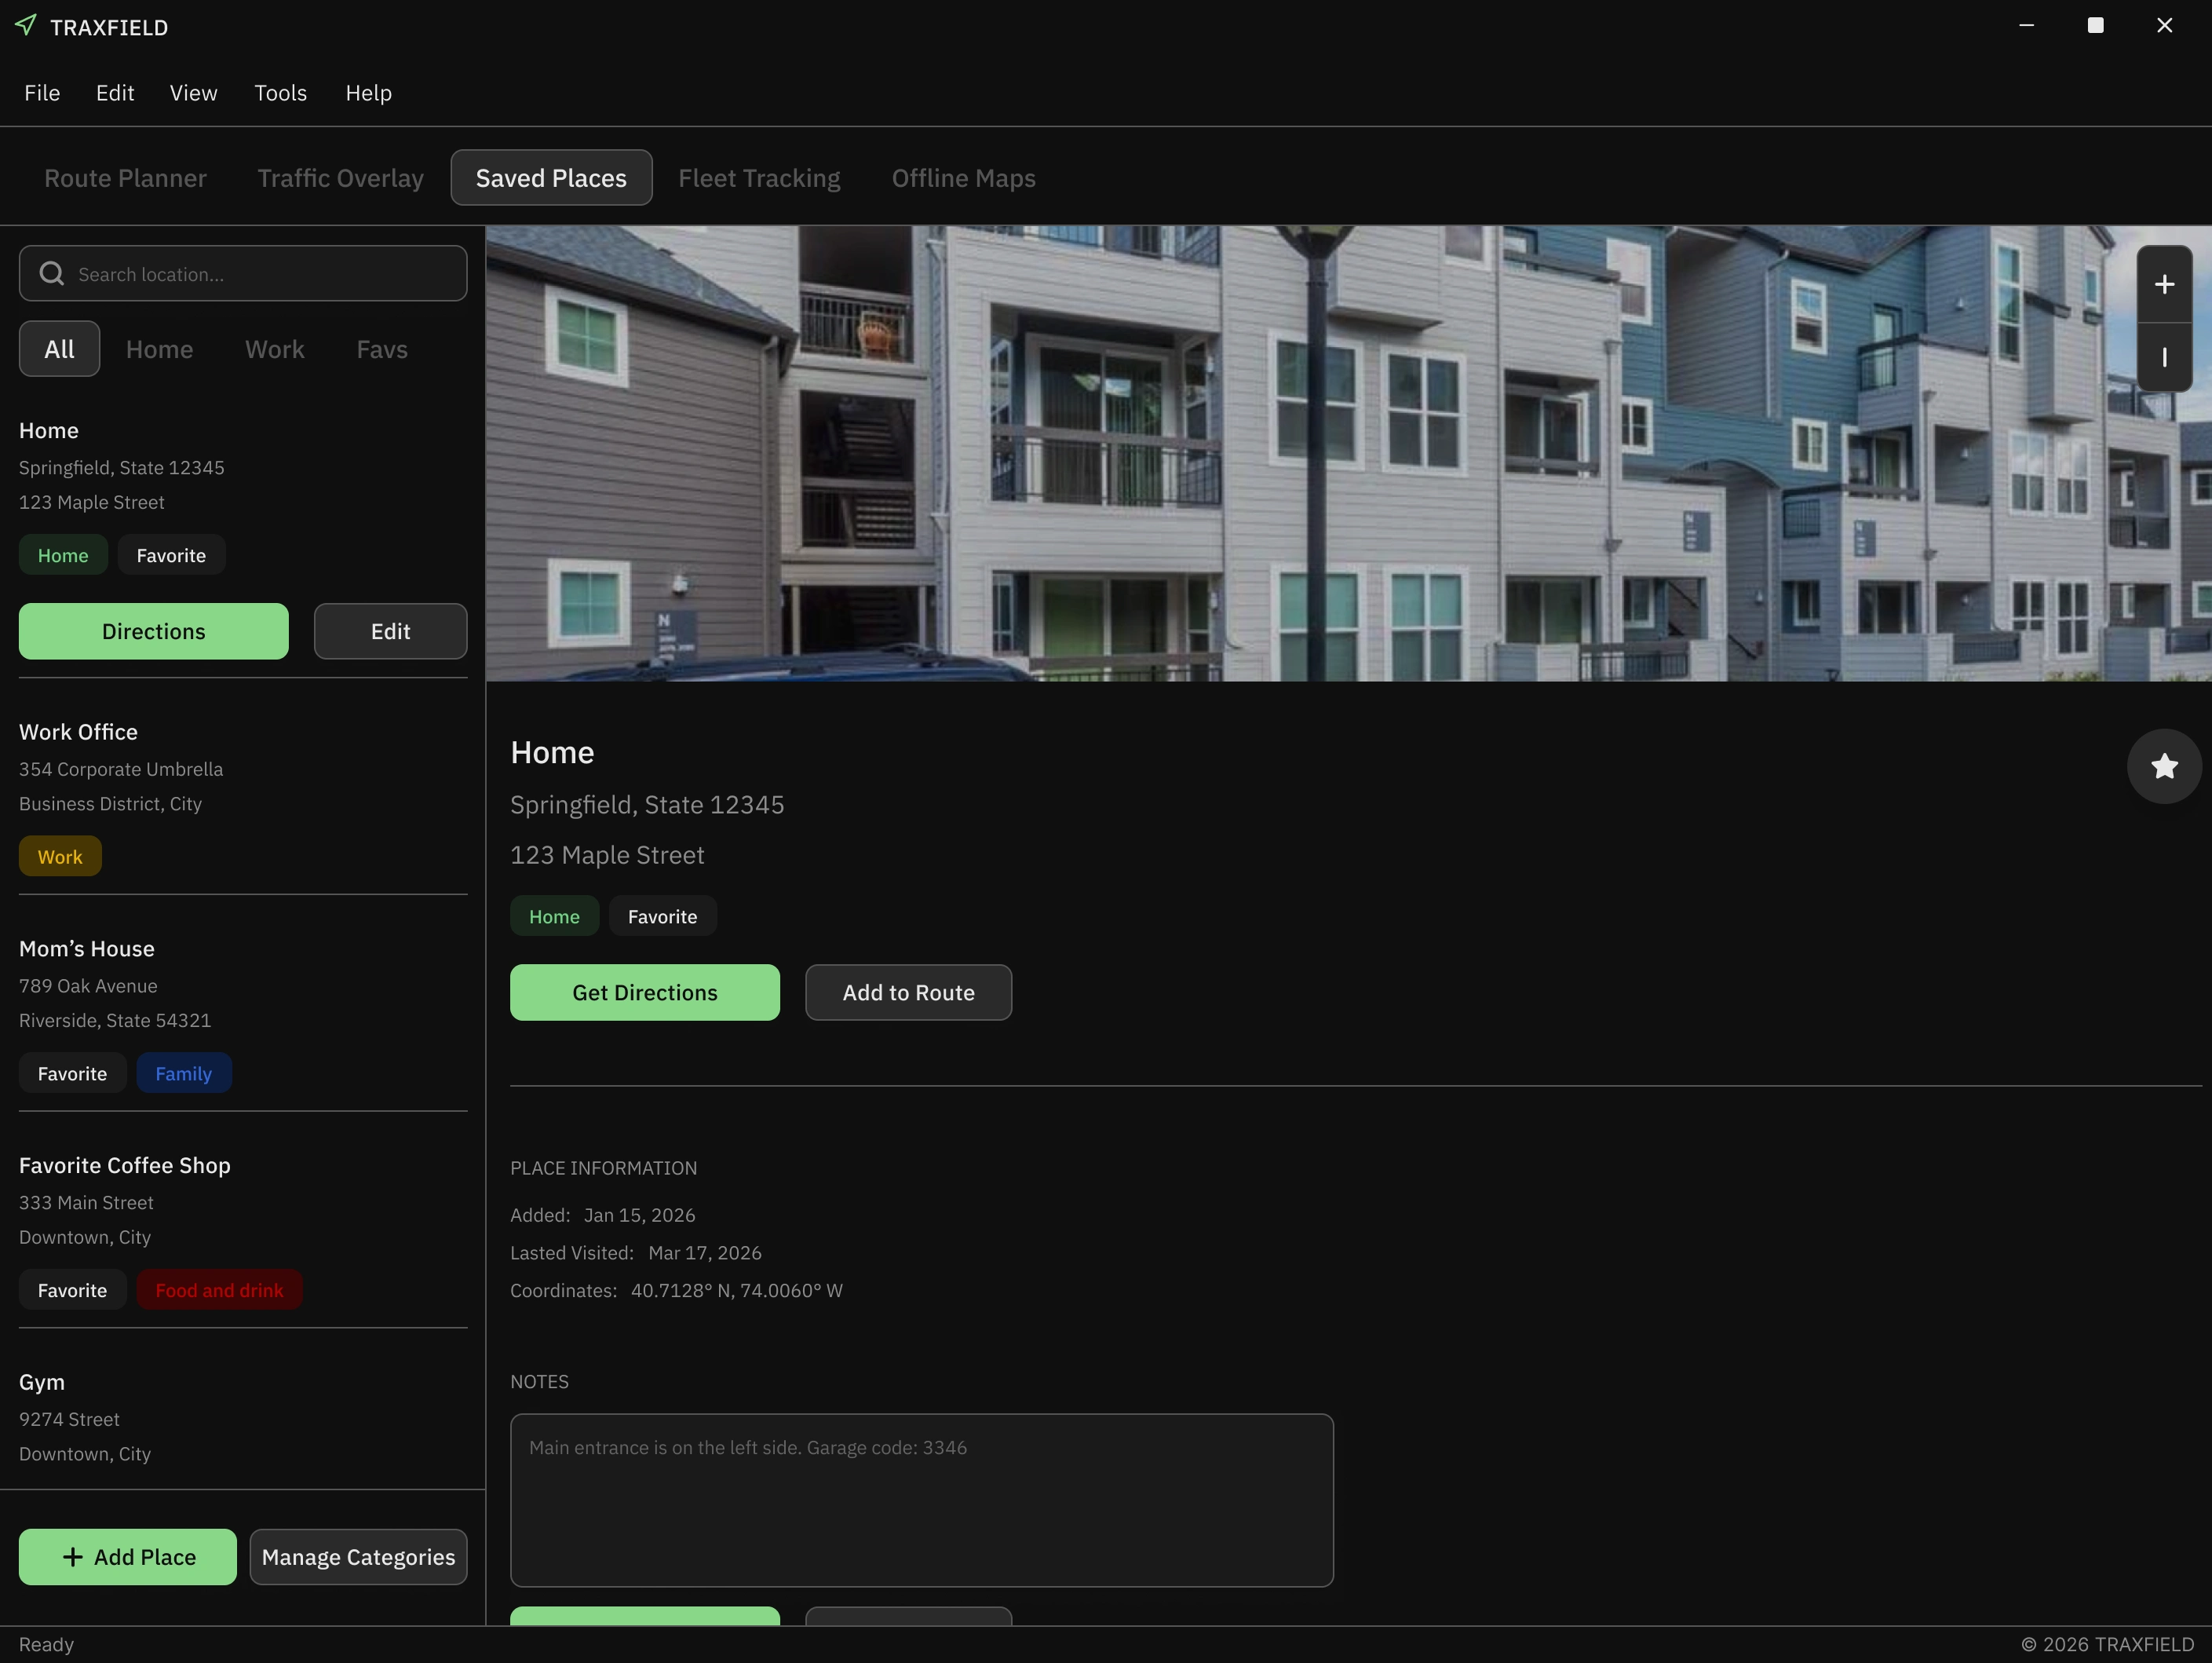Click the search magnifier icon

[x=52, y=274]
